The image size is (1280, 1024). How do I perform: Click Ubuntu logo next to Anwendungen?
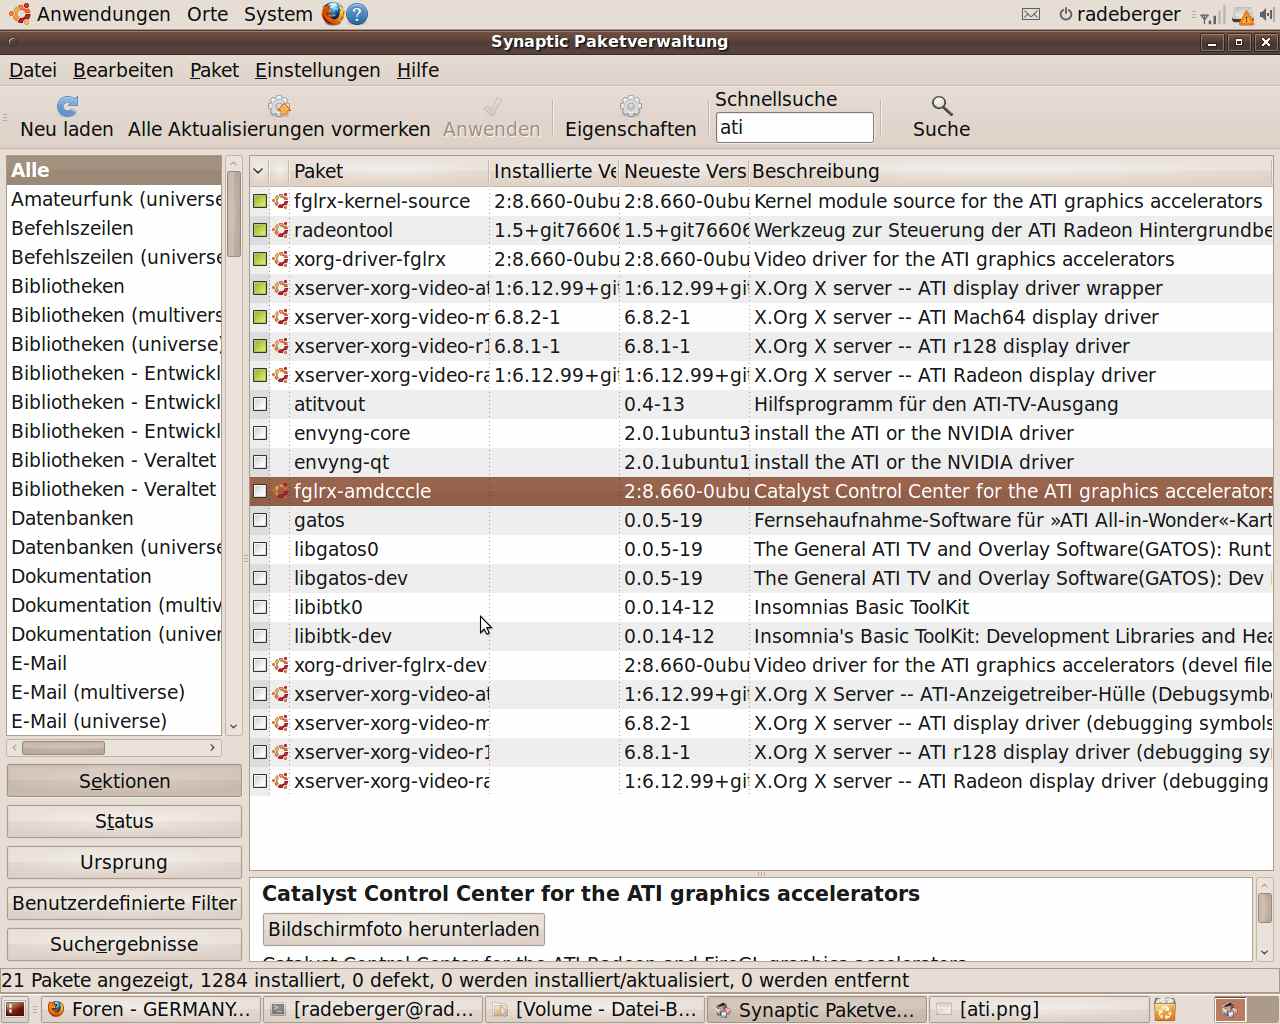point(20,14)
